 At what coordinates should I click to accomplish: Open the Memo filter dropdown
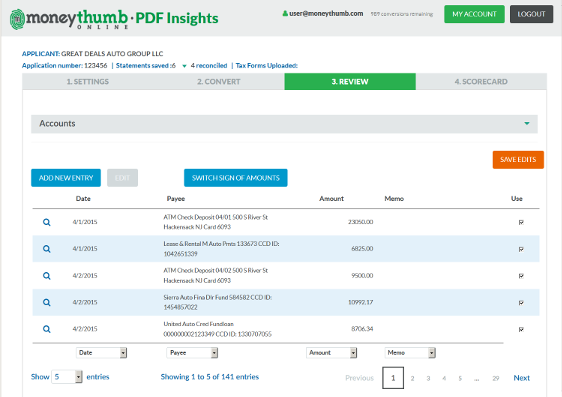pos(410,353)
